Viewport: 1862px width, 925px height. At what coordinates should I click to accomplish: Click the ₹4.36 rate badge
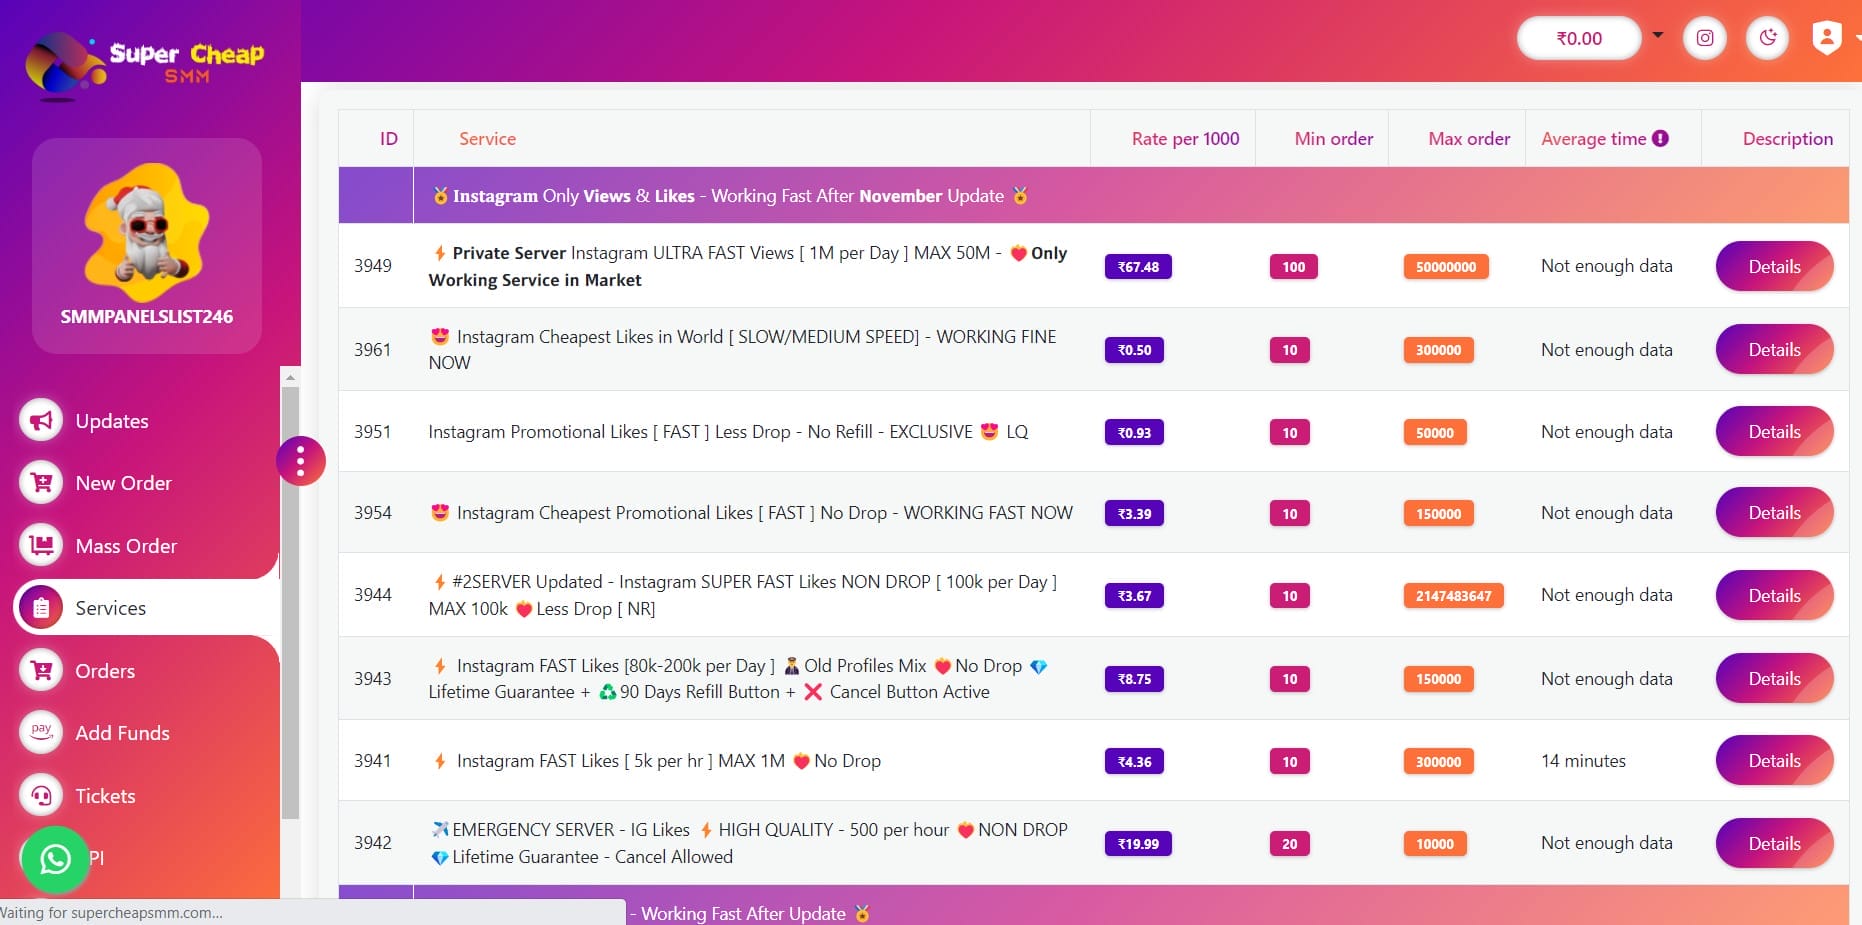(x=1134, y=762)
